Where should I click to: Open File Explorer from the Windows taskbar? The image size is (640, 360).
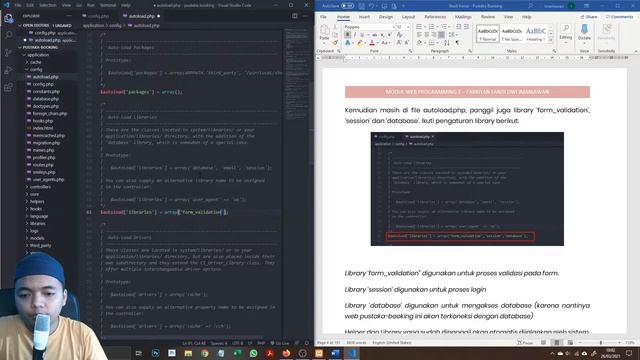tap(188, 353)
